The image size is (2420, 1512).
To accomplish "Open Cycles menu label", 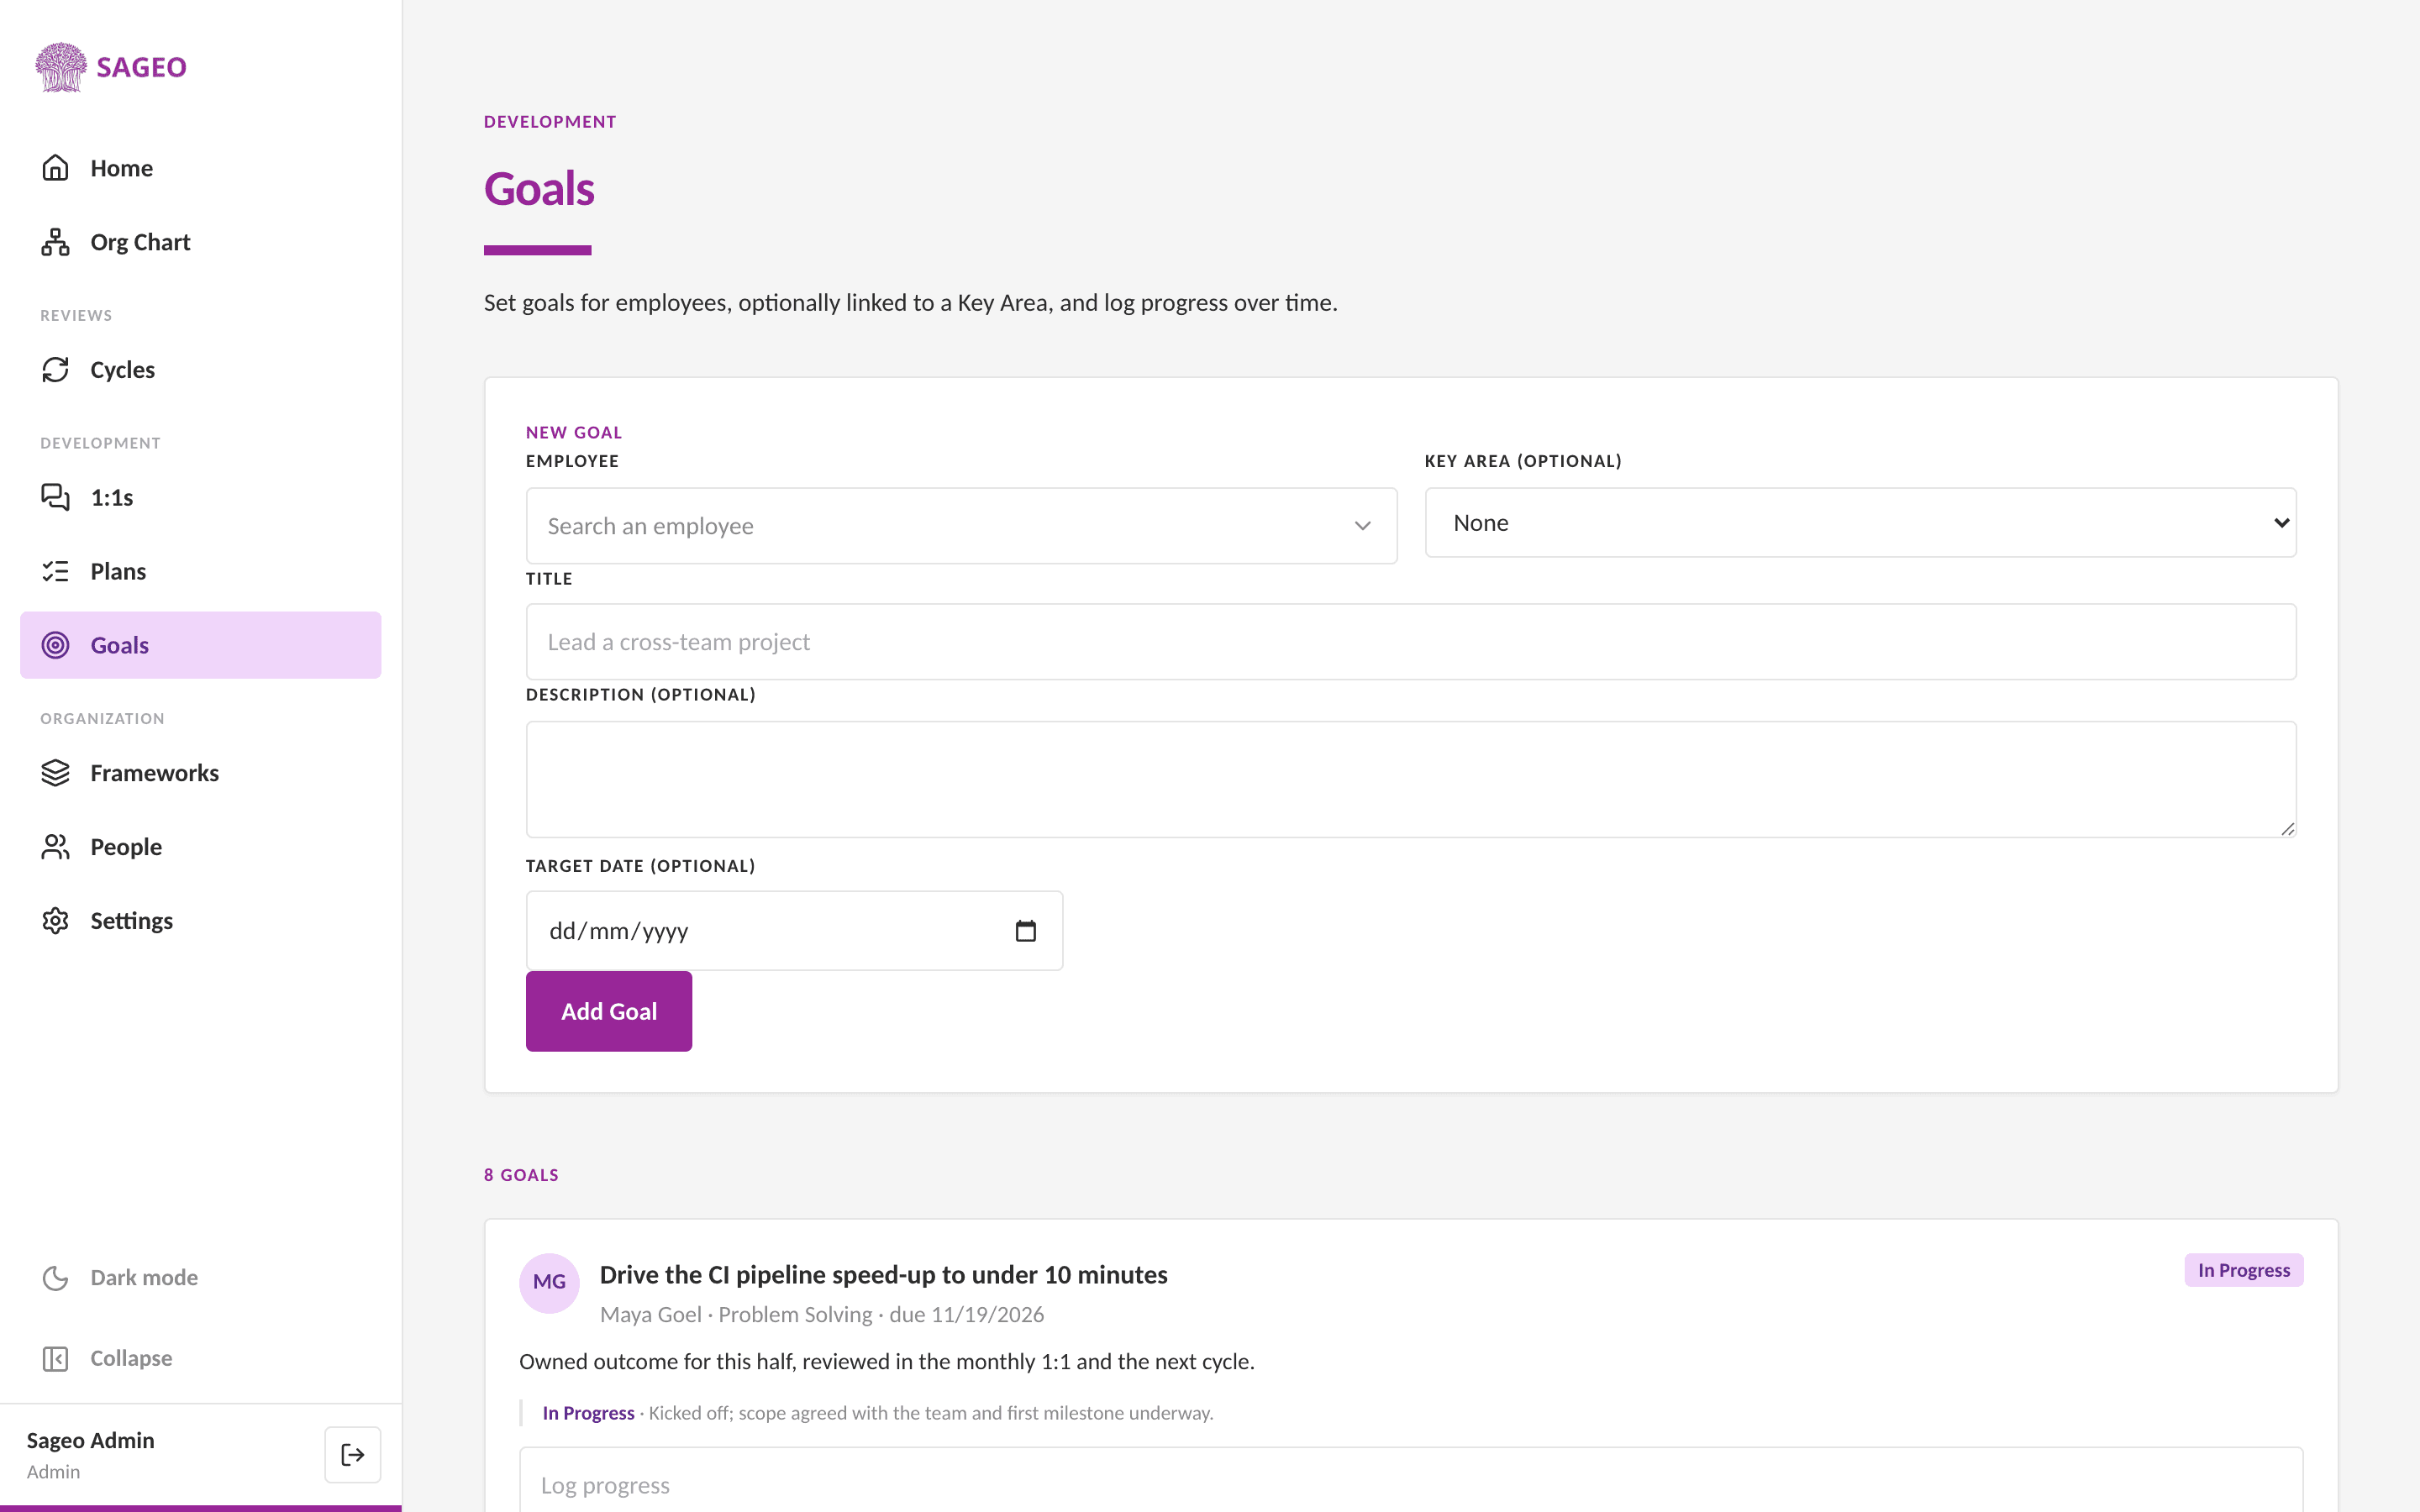I will pos(122,370).
